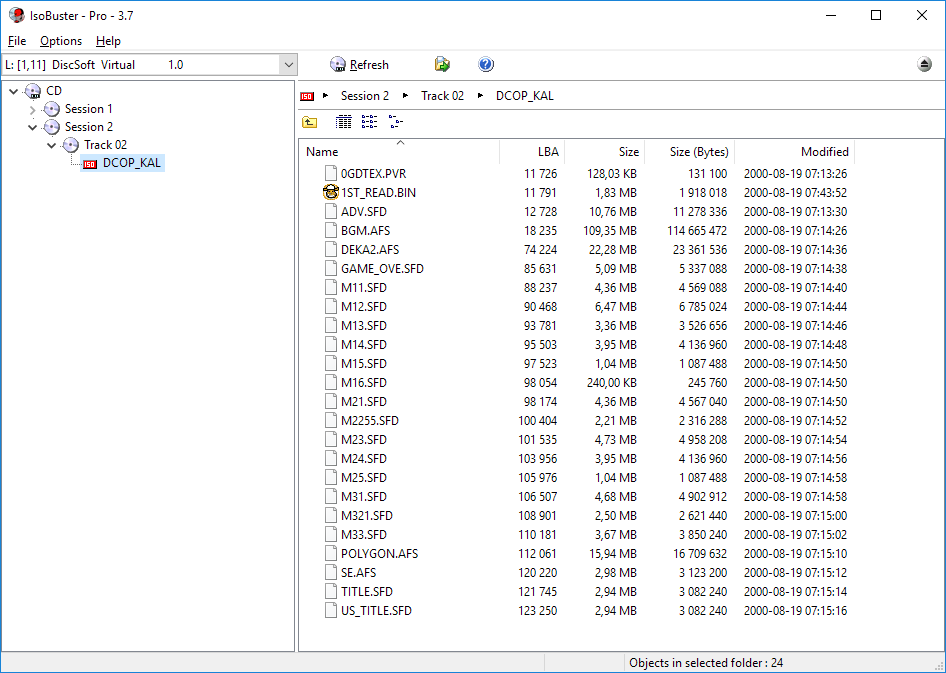946x673 pixels.
Task: Navigate to Track 02 in the breadcrumb
Action: point(443,96)
